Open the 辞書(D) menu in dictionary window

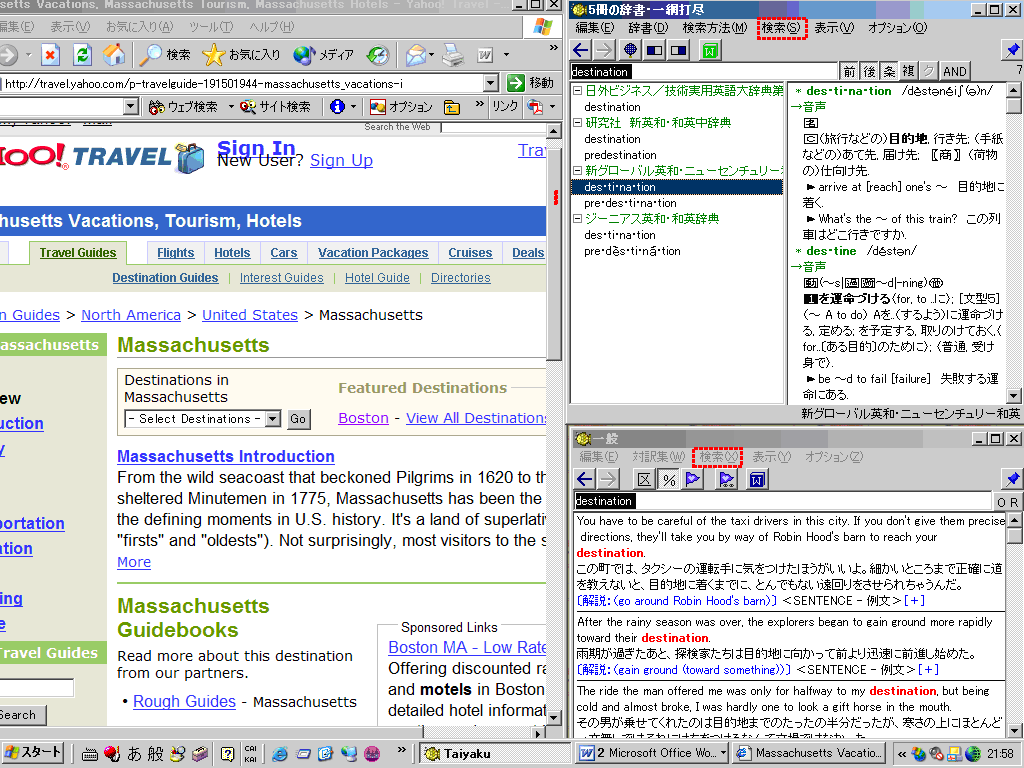coord(648,28)
